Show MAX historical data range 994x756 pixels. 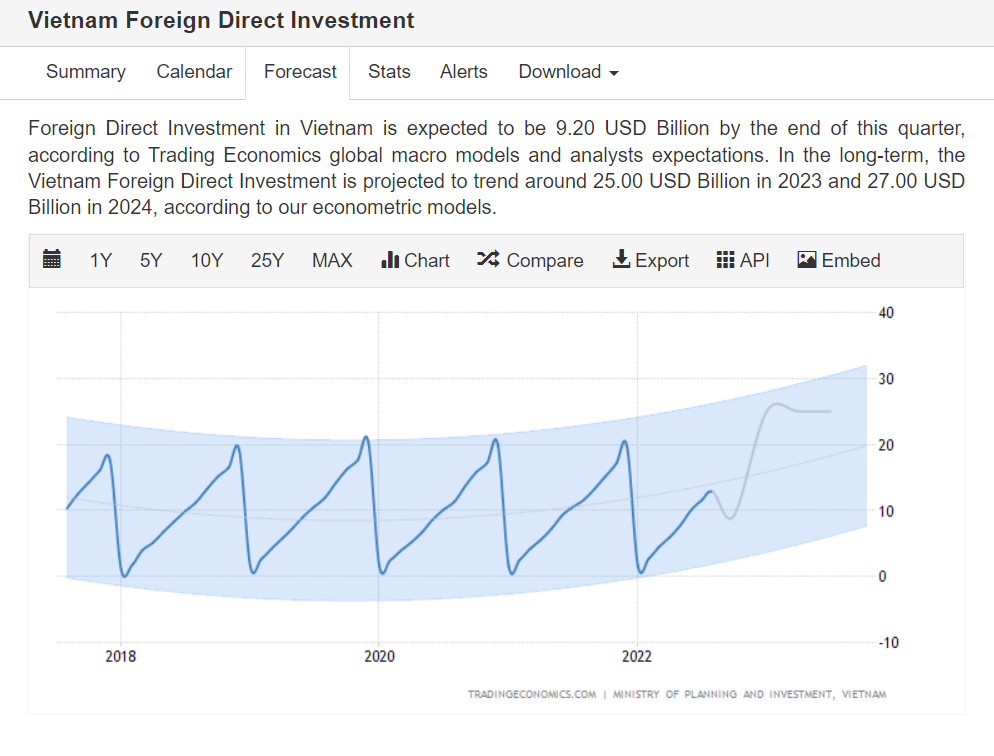click(332, 260)
